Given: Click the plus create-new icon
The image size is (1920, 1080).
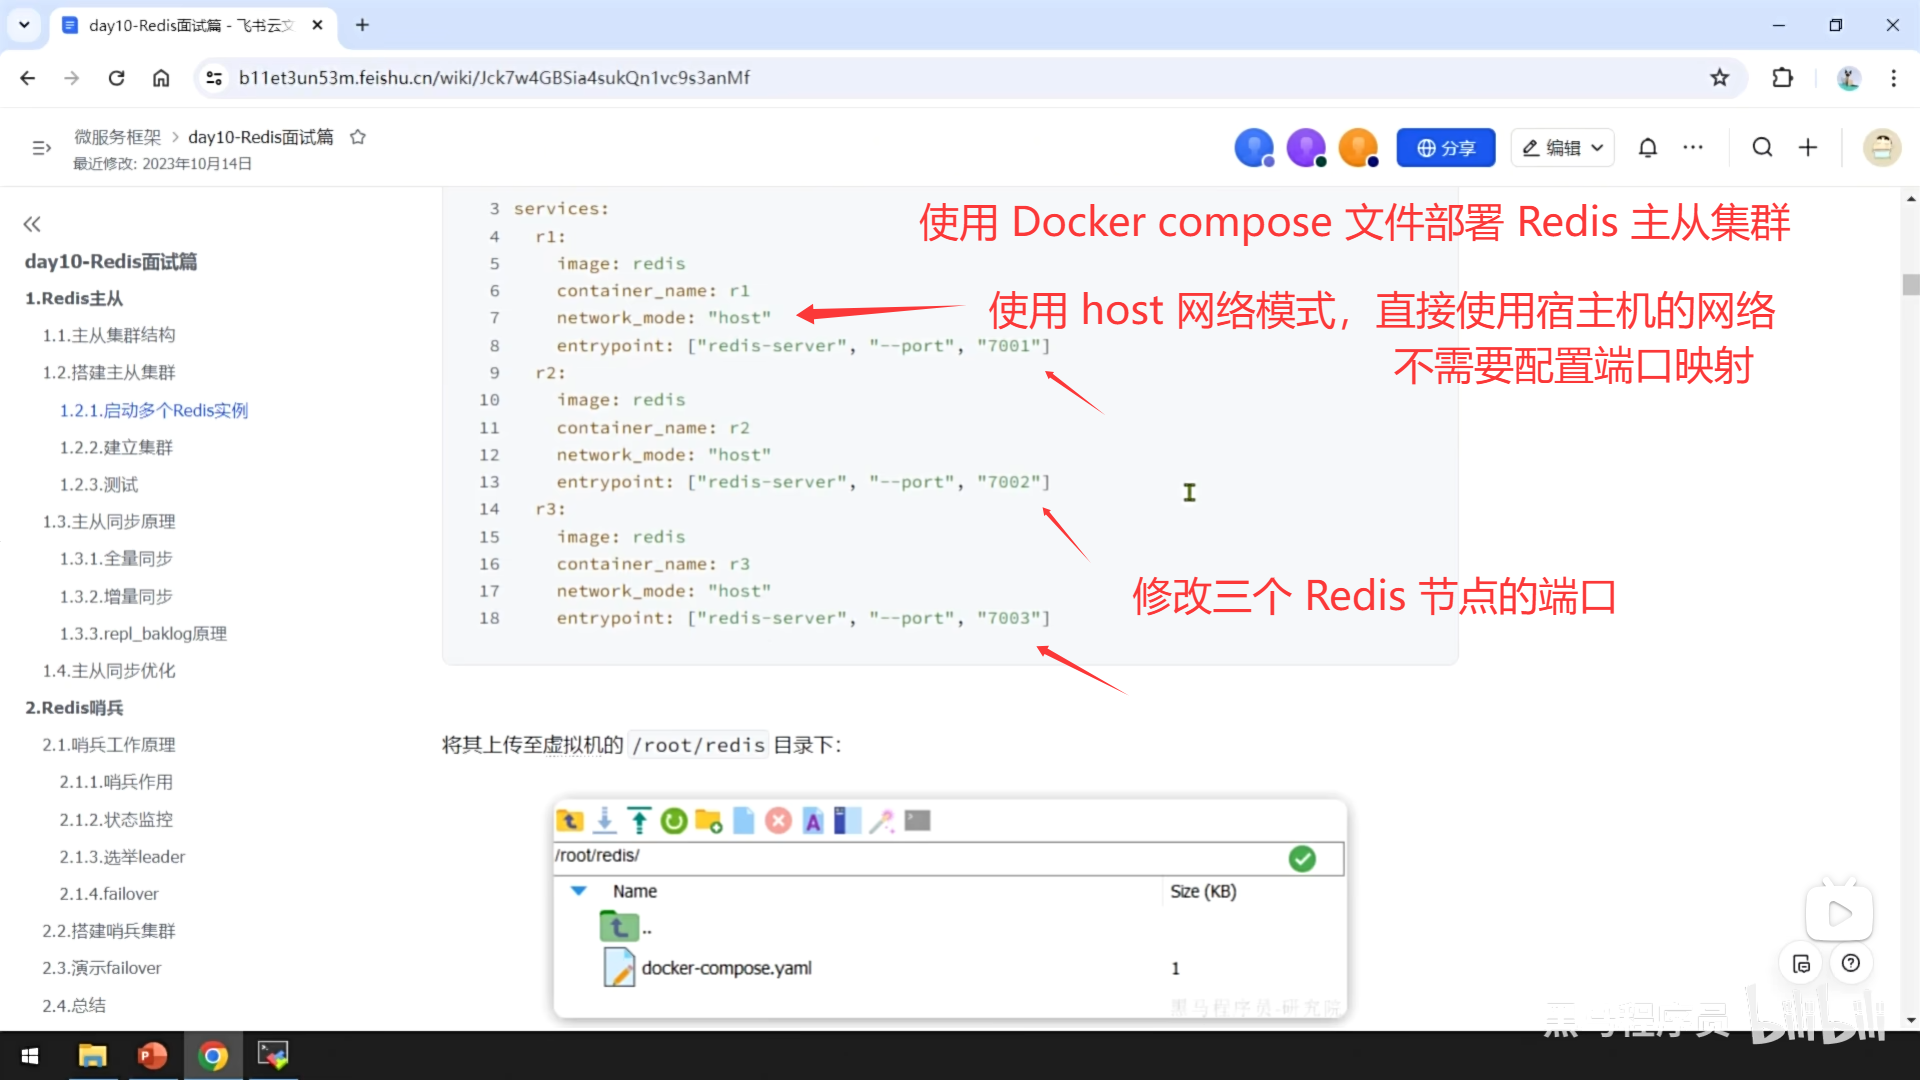Looking at the screenshot, I should (x=1808, y=148).
